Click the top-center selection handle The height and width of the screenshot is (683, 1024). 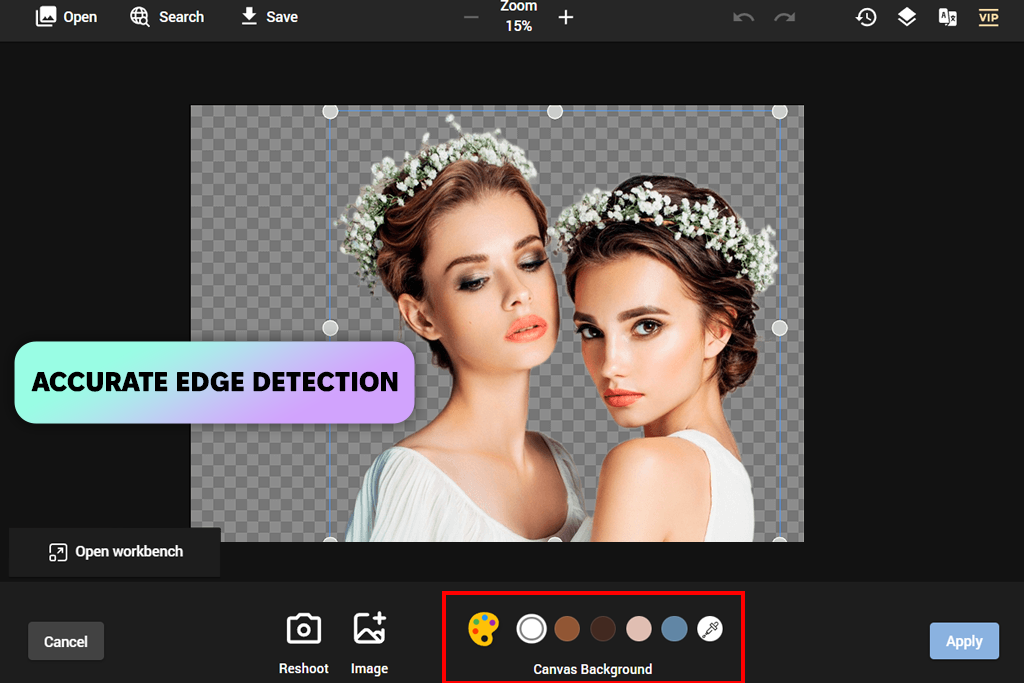pos(555,112)
